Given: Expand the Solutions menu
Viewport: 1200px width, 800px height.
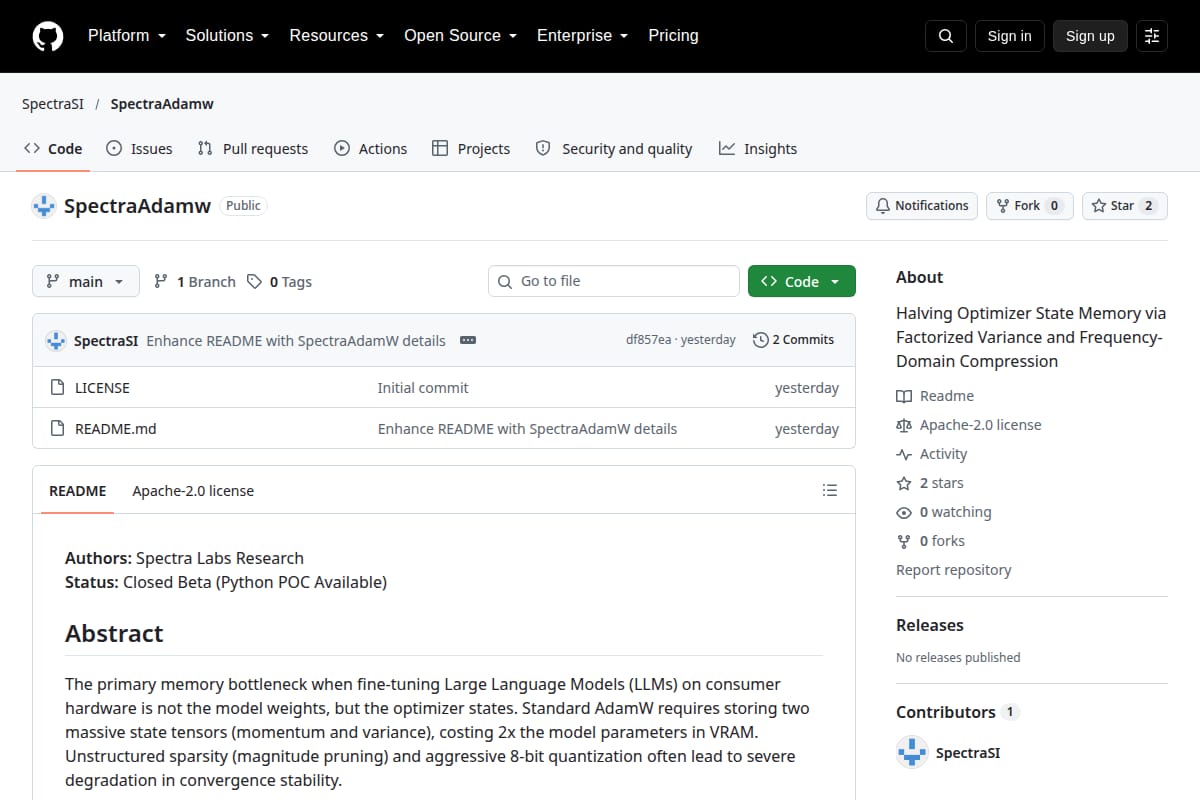Looking at the screenshot, I should click(227, 36).
